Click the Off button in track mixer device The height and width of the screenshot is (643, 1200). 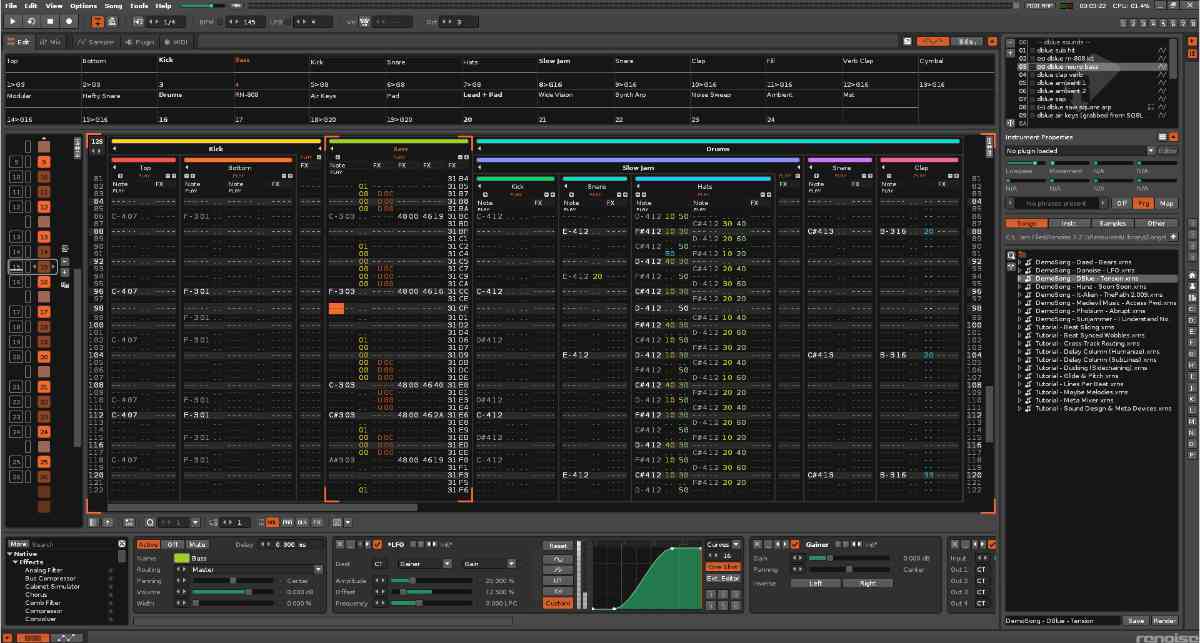tap(171, 544)
